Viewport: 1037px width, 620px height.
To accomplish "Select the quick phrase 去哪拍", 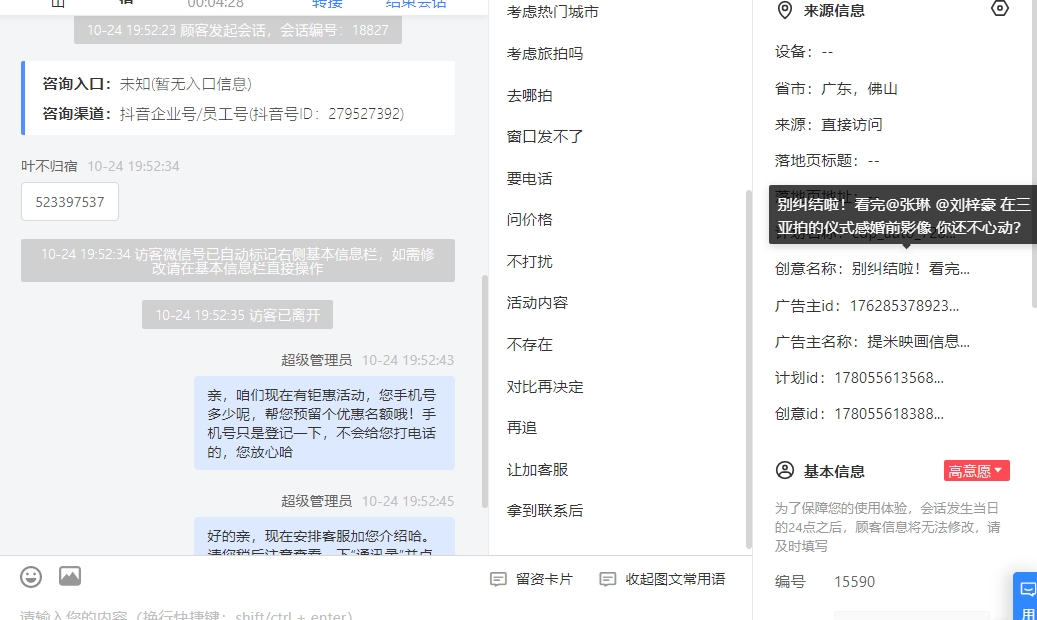I will click(530, 95).
